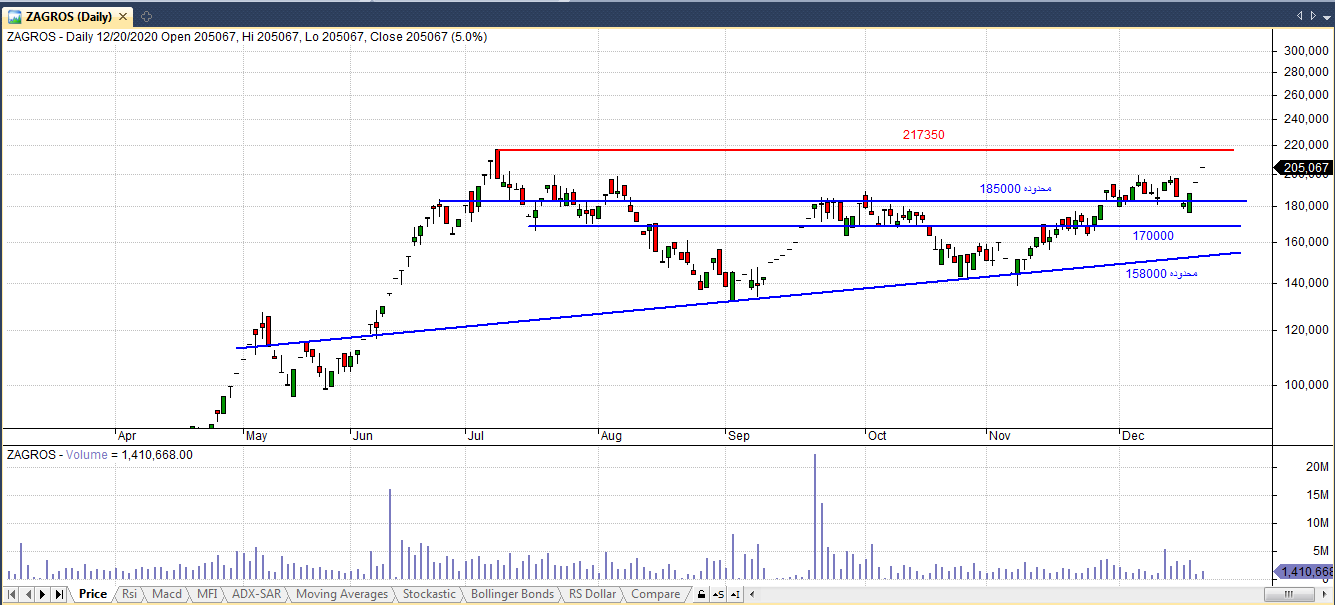The image size is (1335, 605).
Task: Click the next sheet arrow
Action: 43,595
